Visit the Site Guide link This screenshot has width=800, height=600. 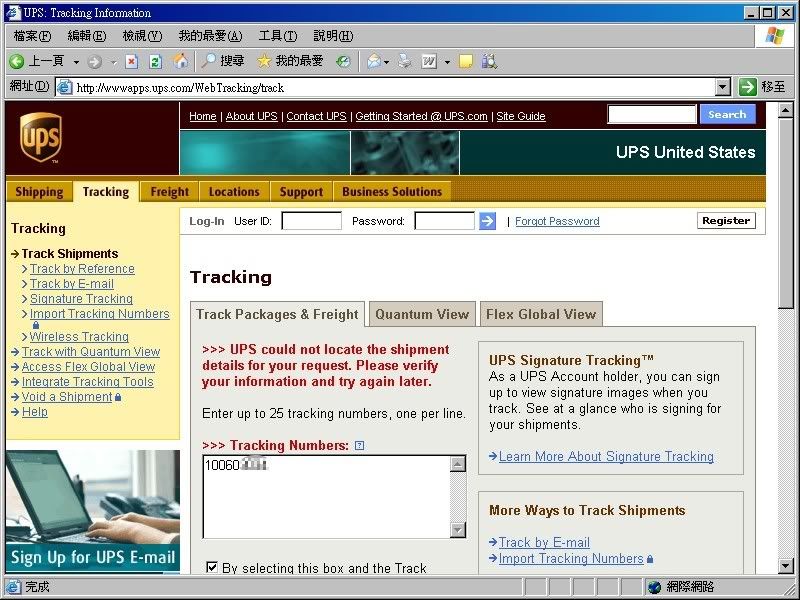coord(521,116)
